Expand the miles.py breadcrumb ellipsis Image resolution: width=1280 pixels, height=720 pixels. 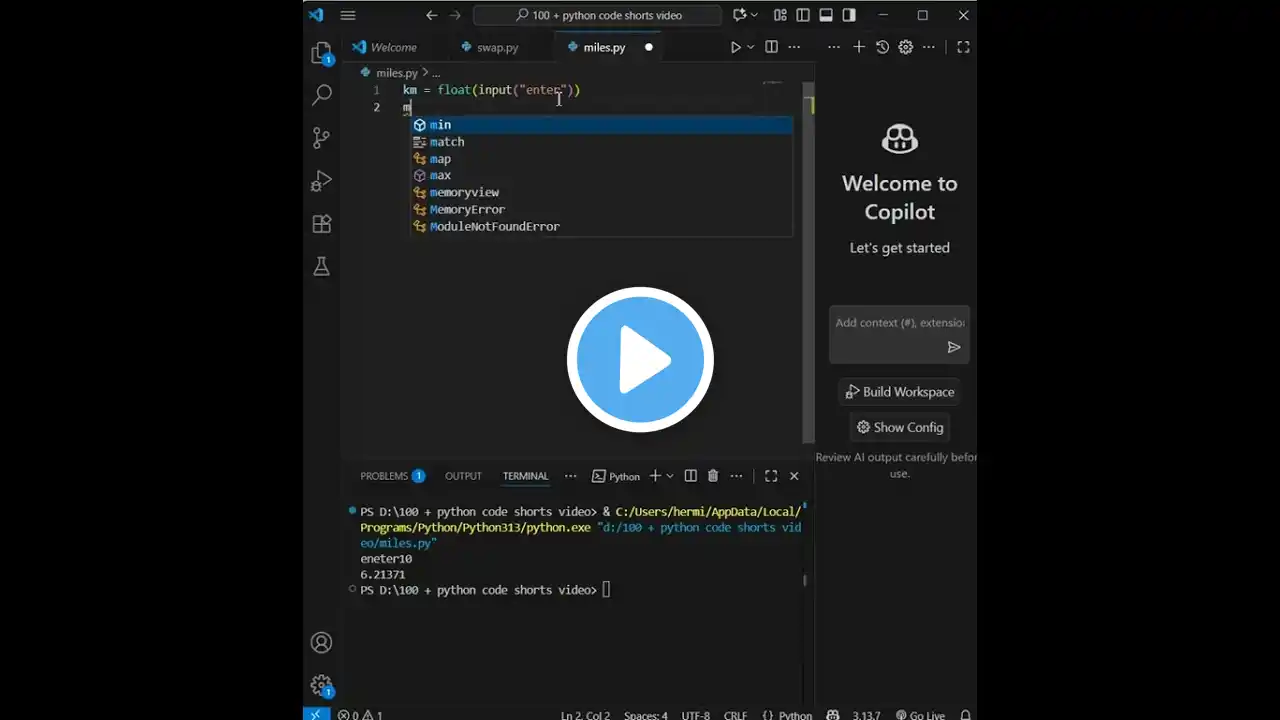pyautogui.click(x=436, y=73)
